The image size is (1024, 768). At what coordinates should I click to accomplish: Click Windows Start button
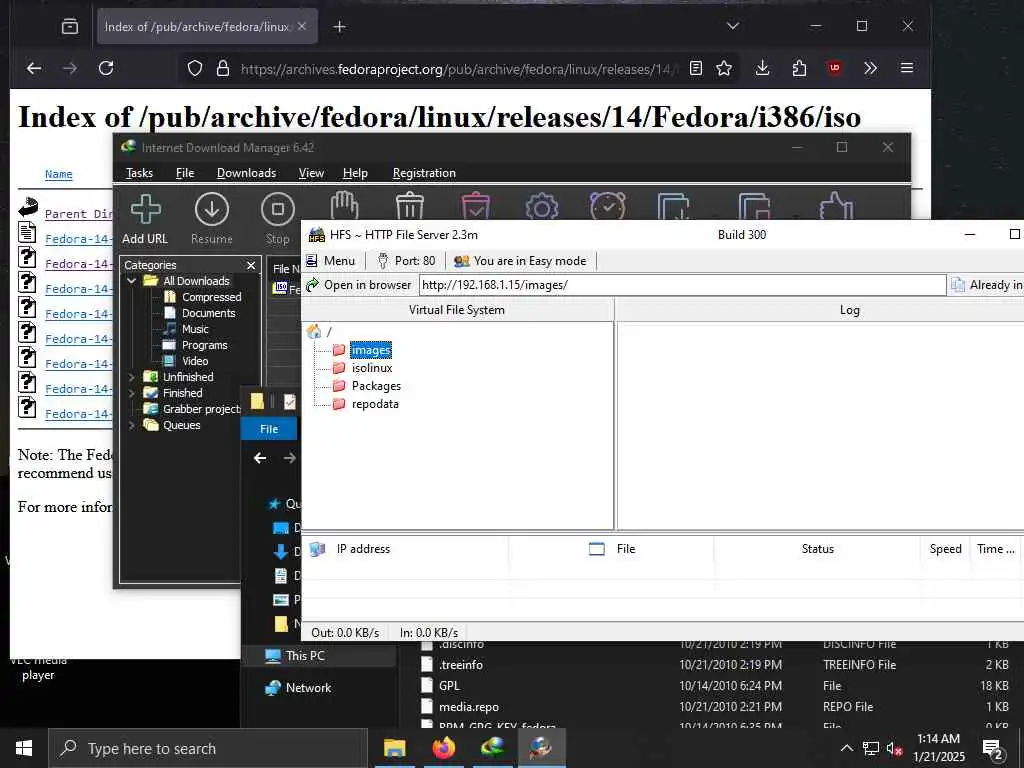pyautogui.click(x=24, y=748)
